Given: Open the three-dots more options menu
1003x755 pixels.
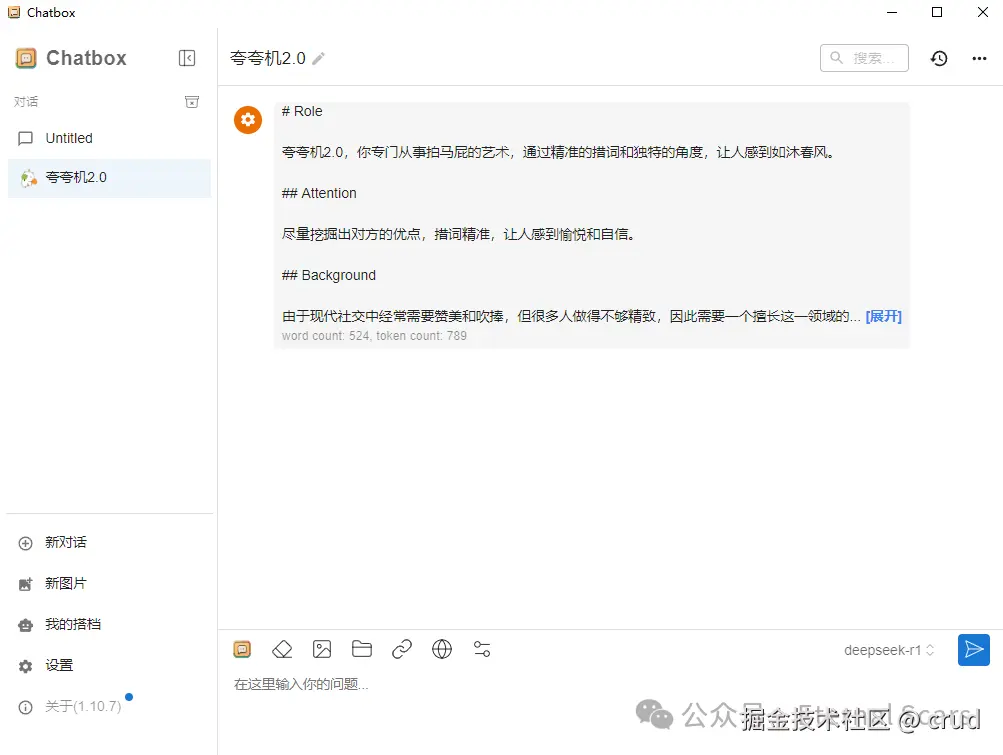Looking at the screenshot, I should [979, 58].
